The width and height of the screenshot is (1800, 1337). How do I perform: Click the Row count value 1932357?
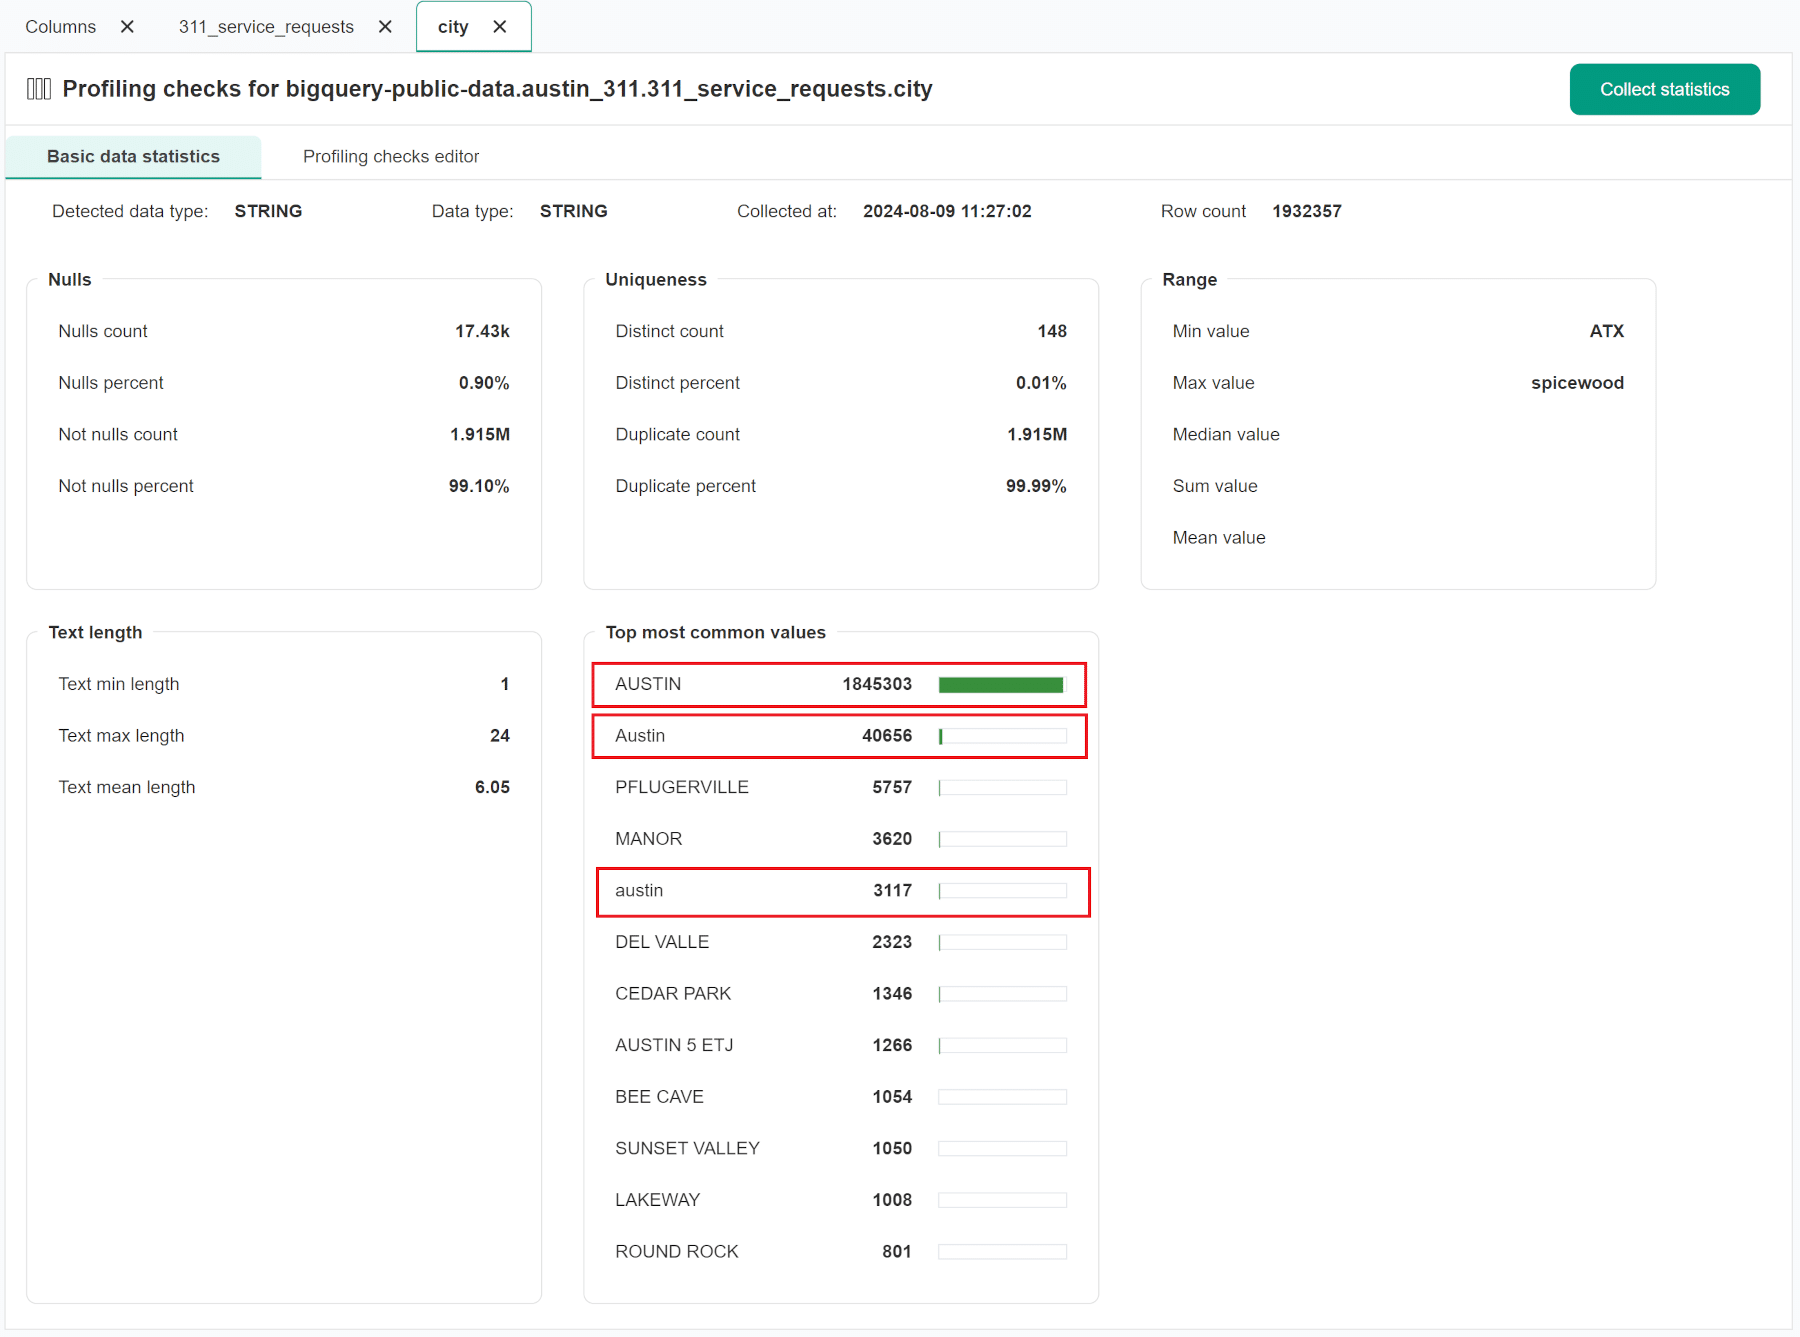(1306, 211)
